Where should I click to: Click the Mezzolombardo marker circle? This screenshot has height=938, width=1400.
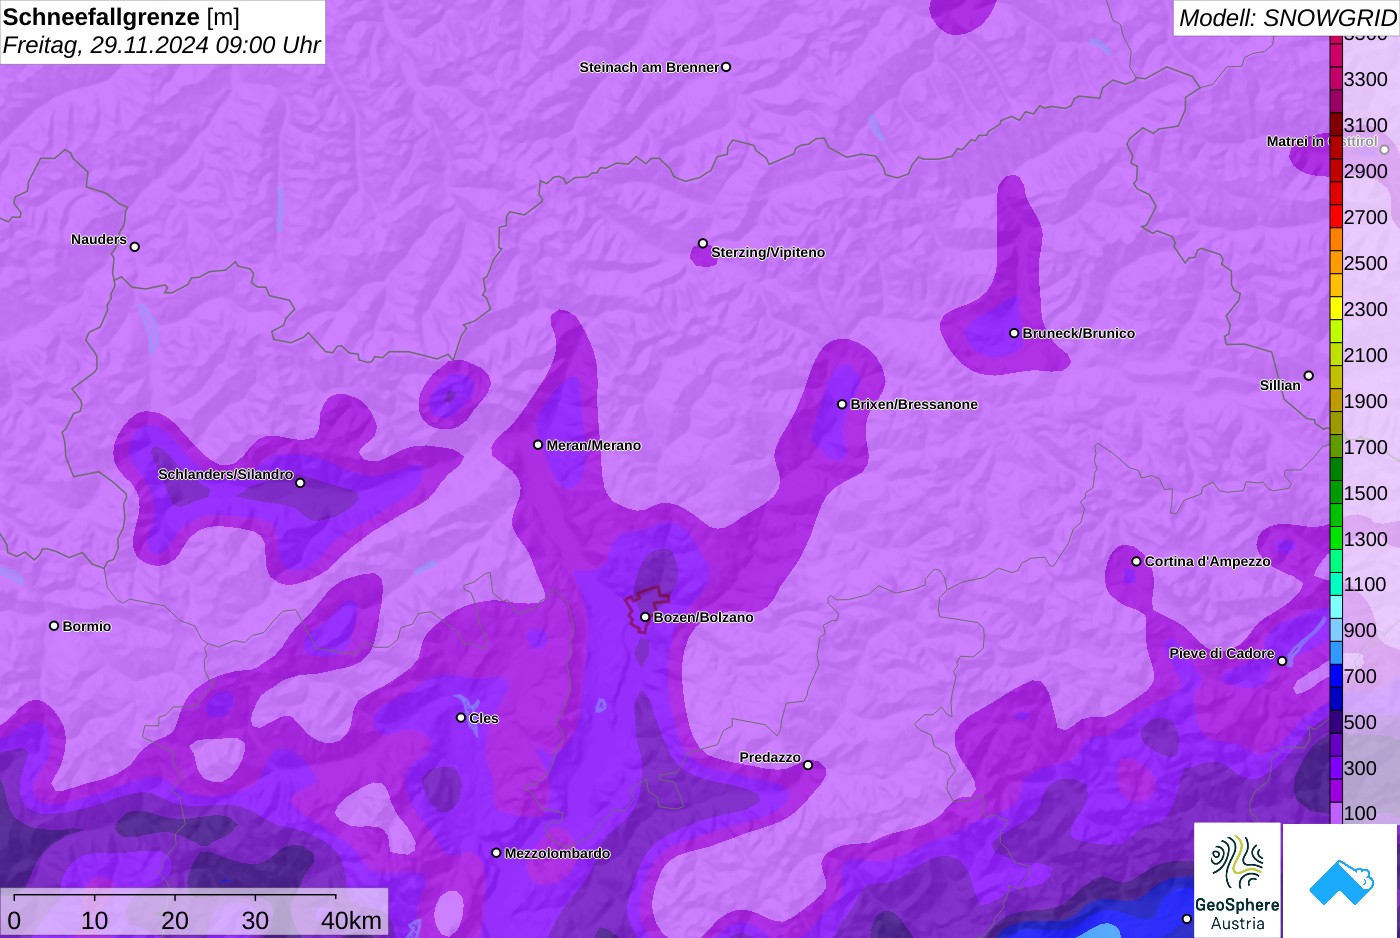496,853
